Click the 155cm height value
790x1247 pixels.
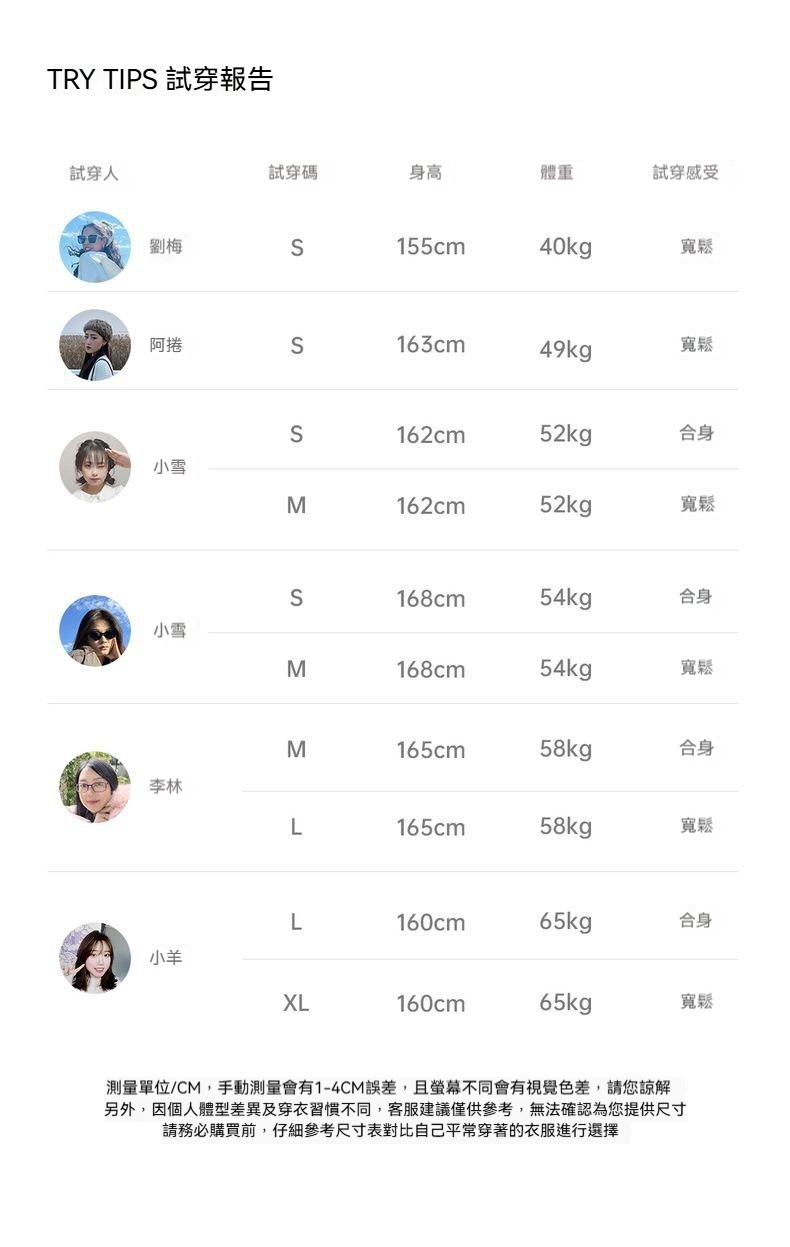pos(430,247)
